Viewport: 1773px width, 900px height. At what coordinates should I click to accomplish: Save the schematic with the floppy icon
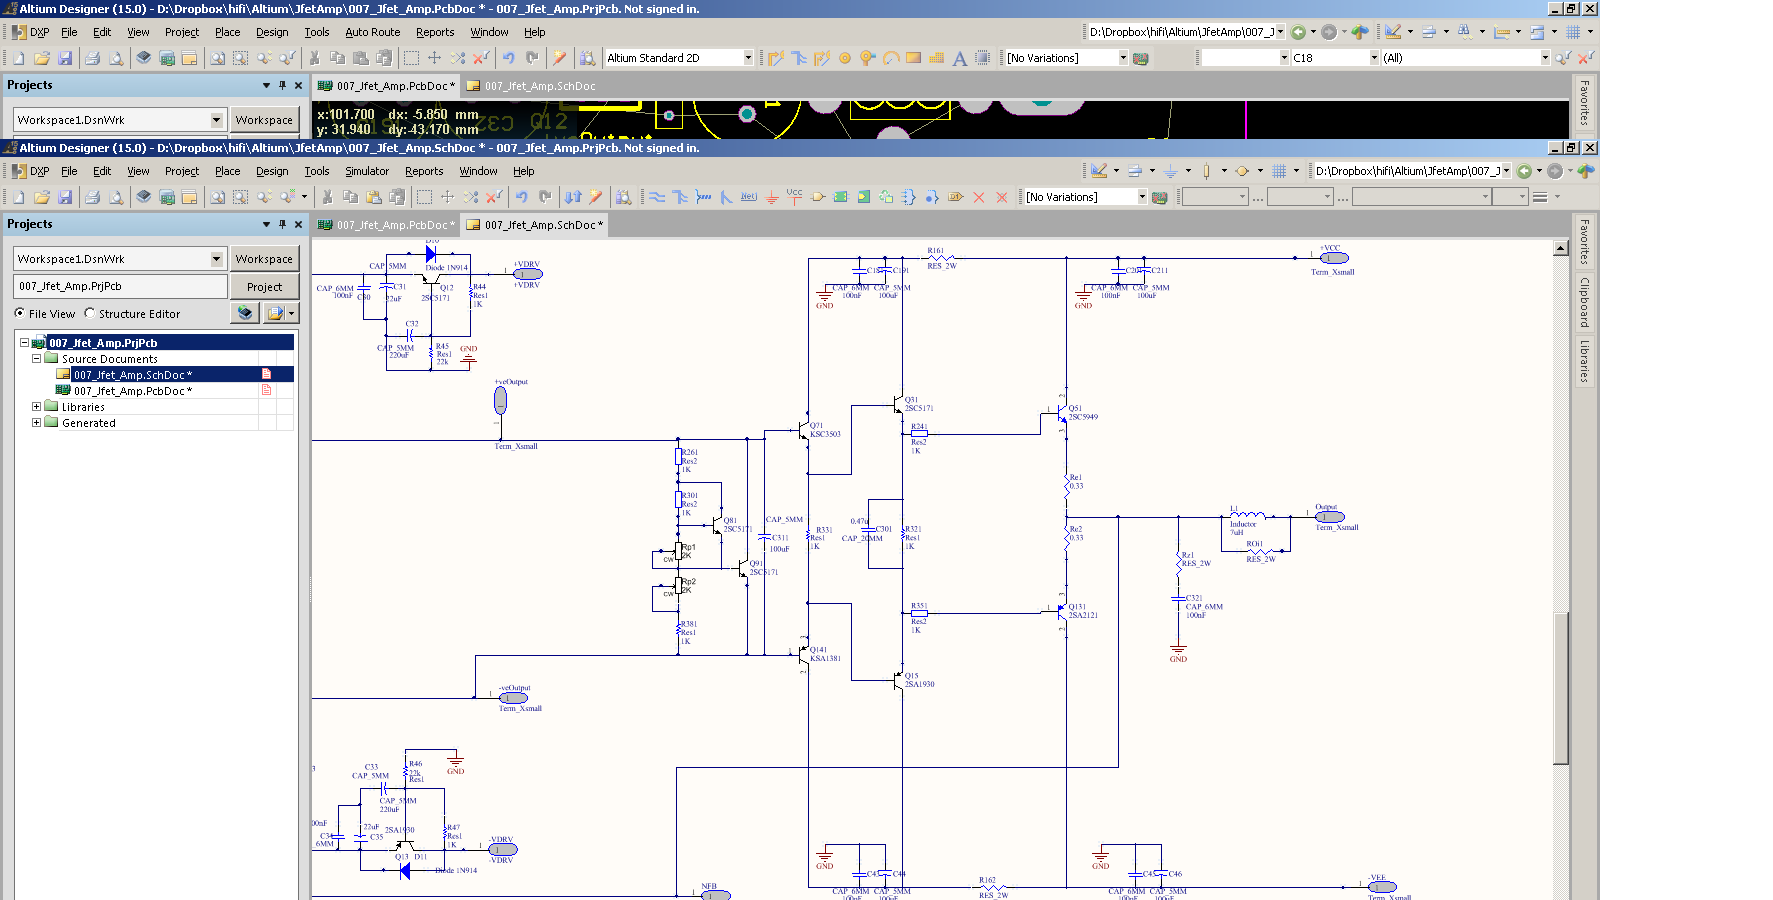coord(65,197)
